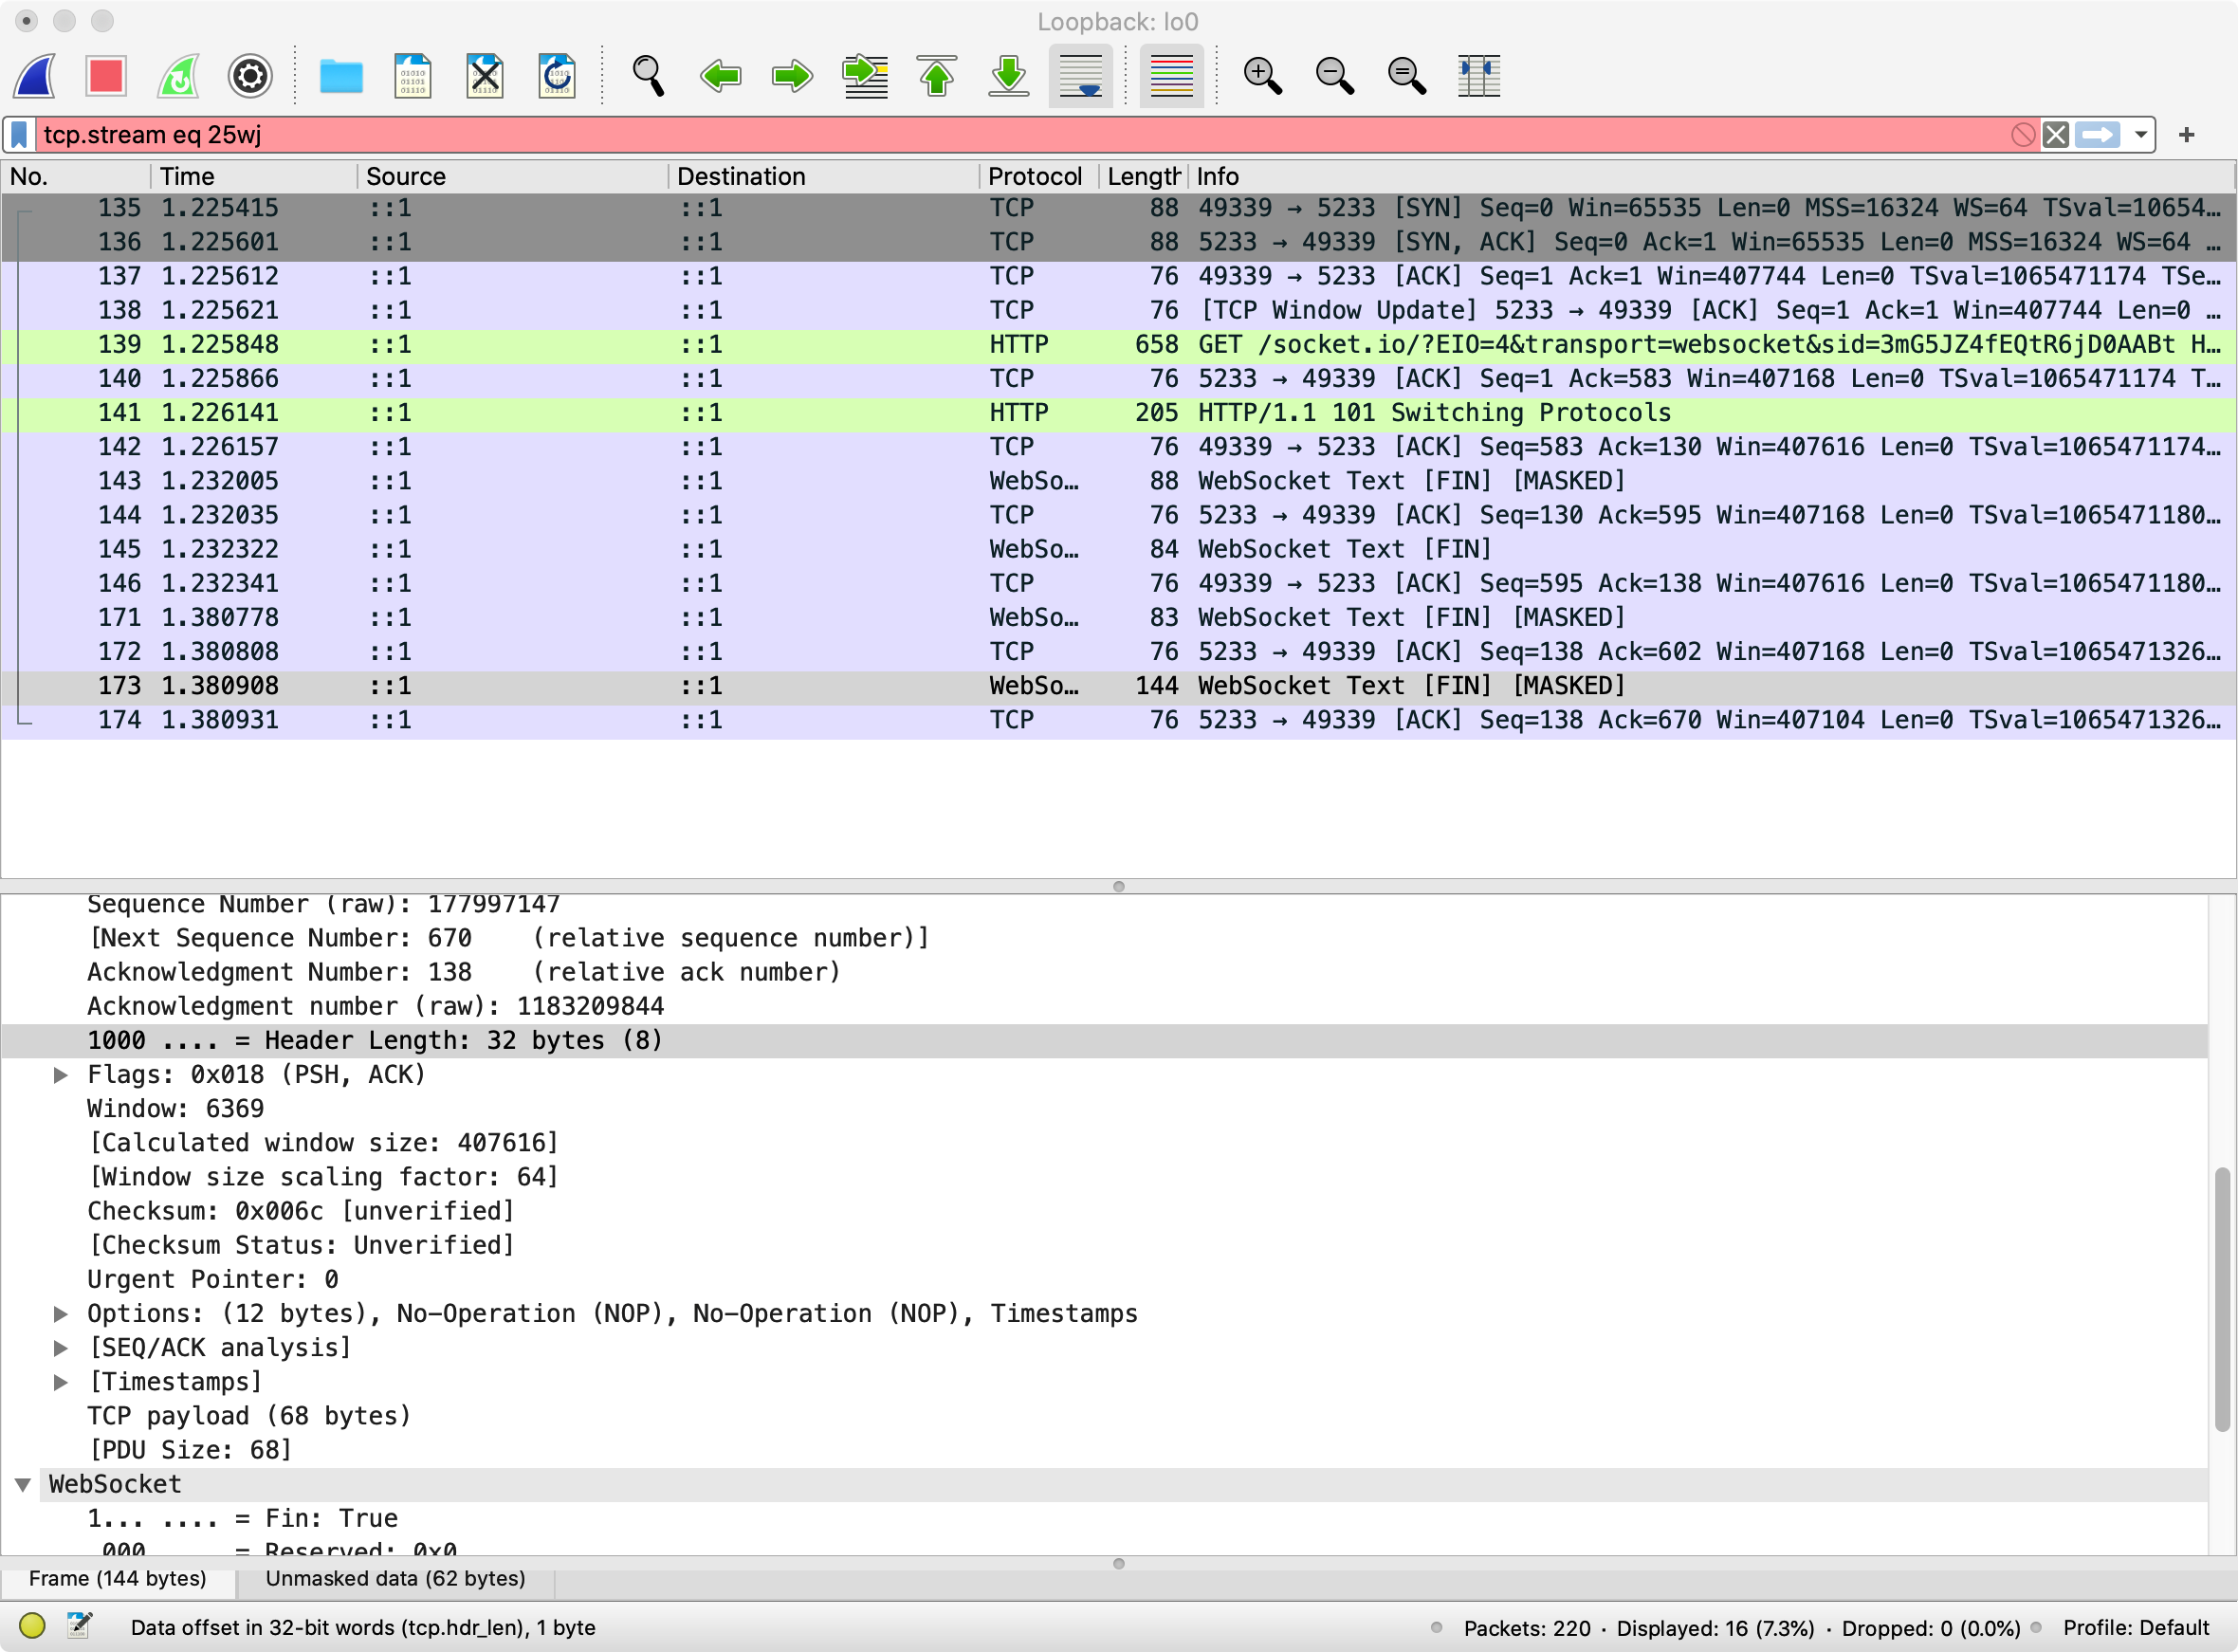The height and width of the screenshot is (1652, 2238).
Task: Toggle packet colorization rules button
Action: point(1171,76)
